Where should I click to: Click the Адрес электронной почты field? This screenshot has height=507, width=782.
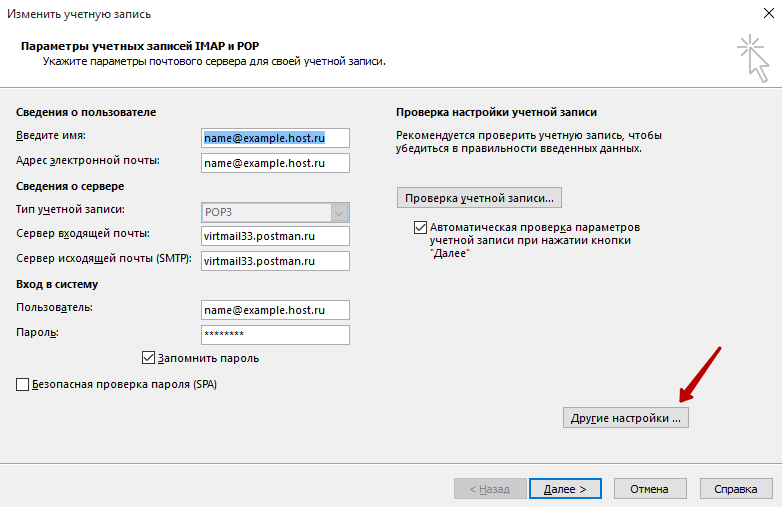coord(275,163)
